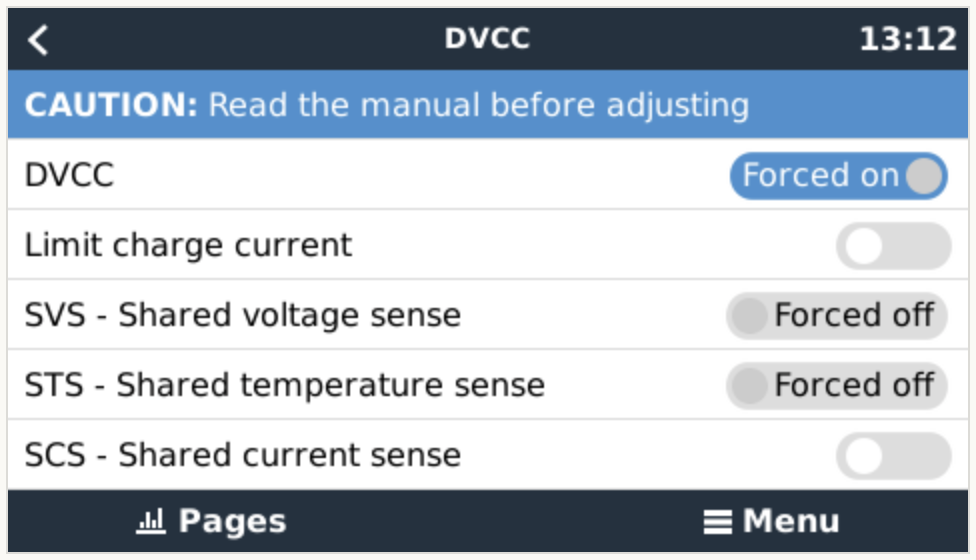Open the Pages text button
The image size is (976, 560).
[232, 521]
